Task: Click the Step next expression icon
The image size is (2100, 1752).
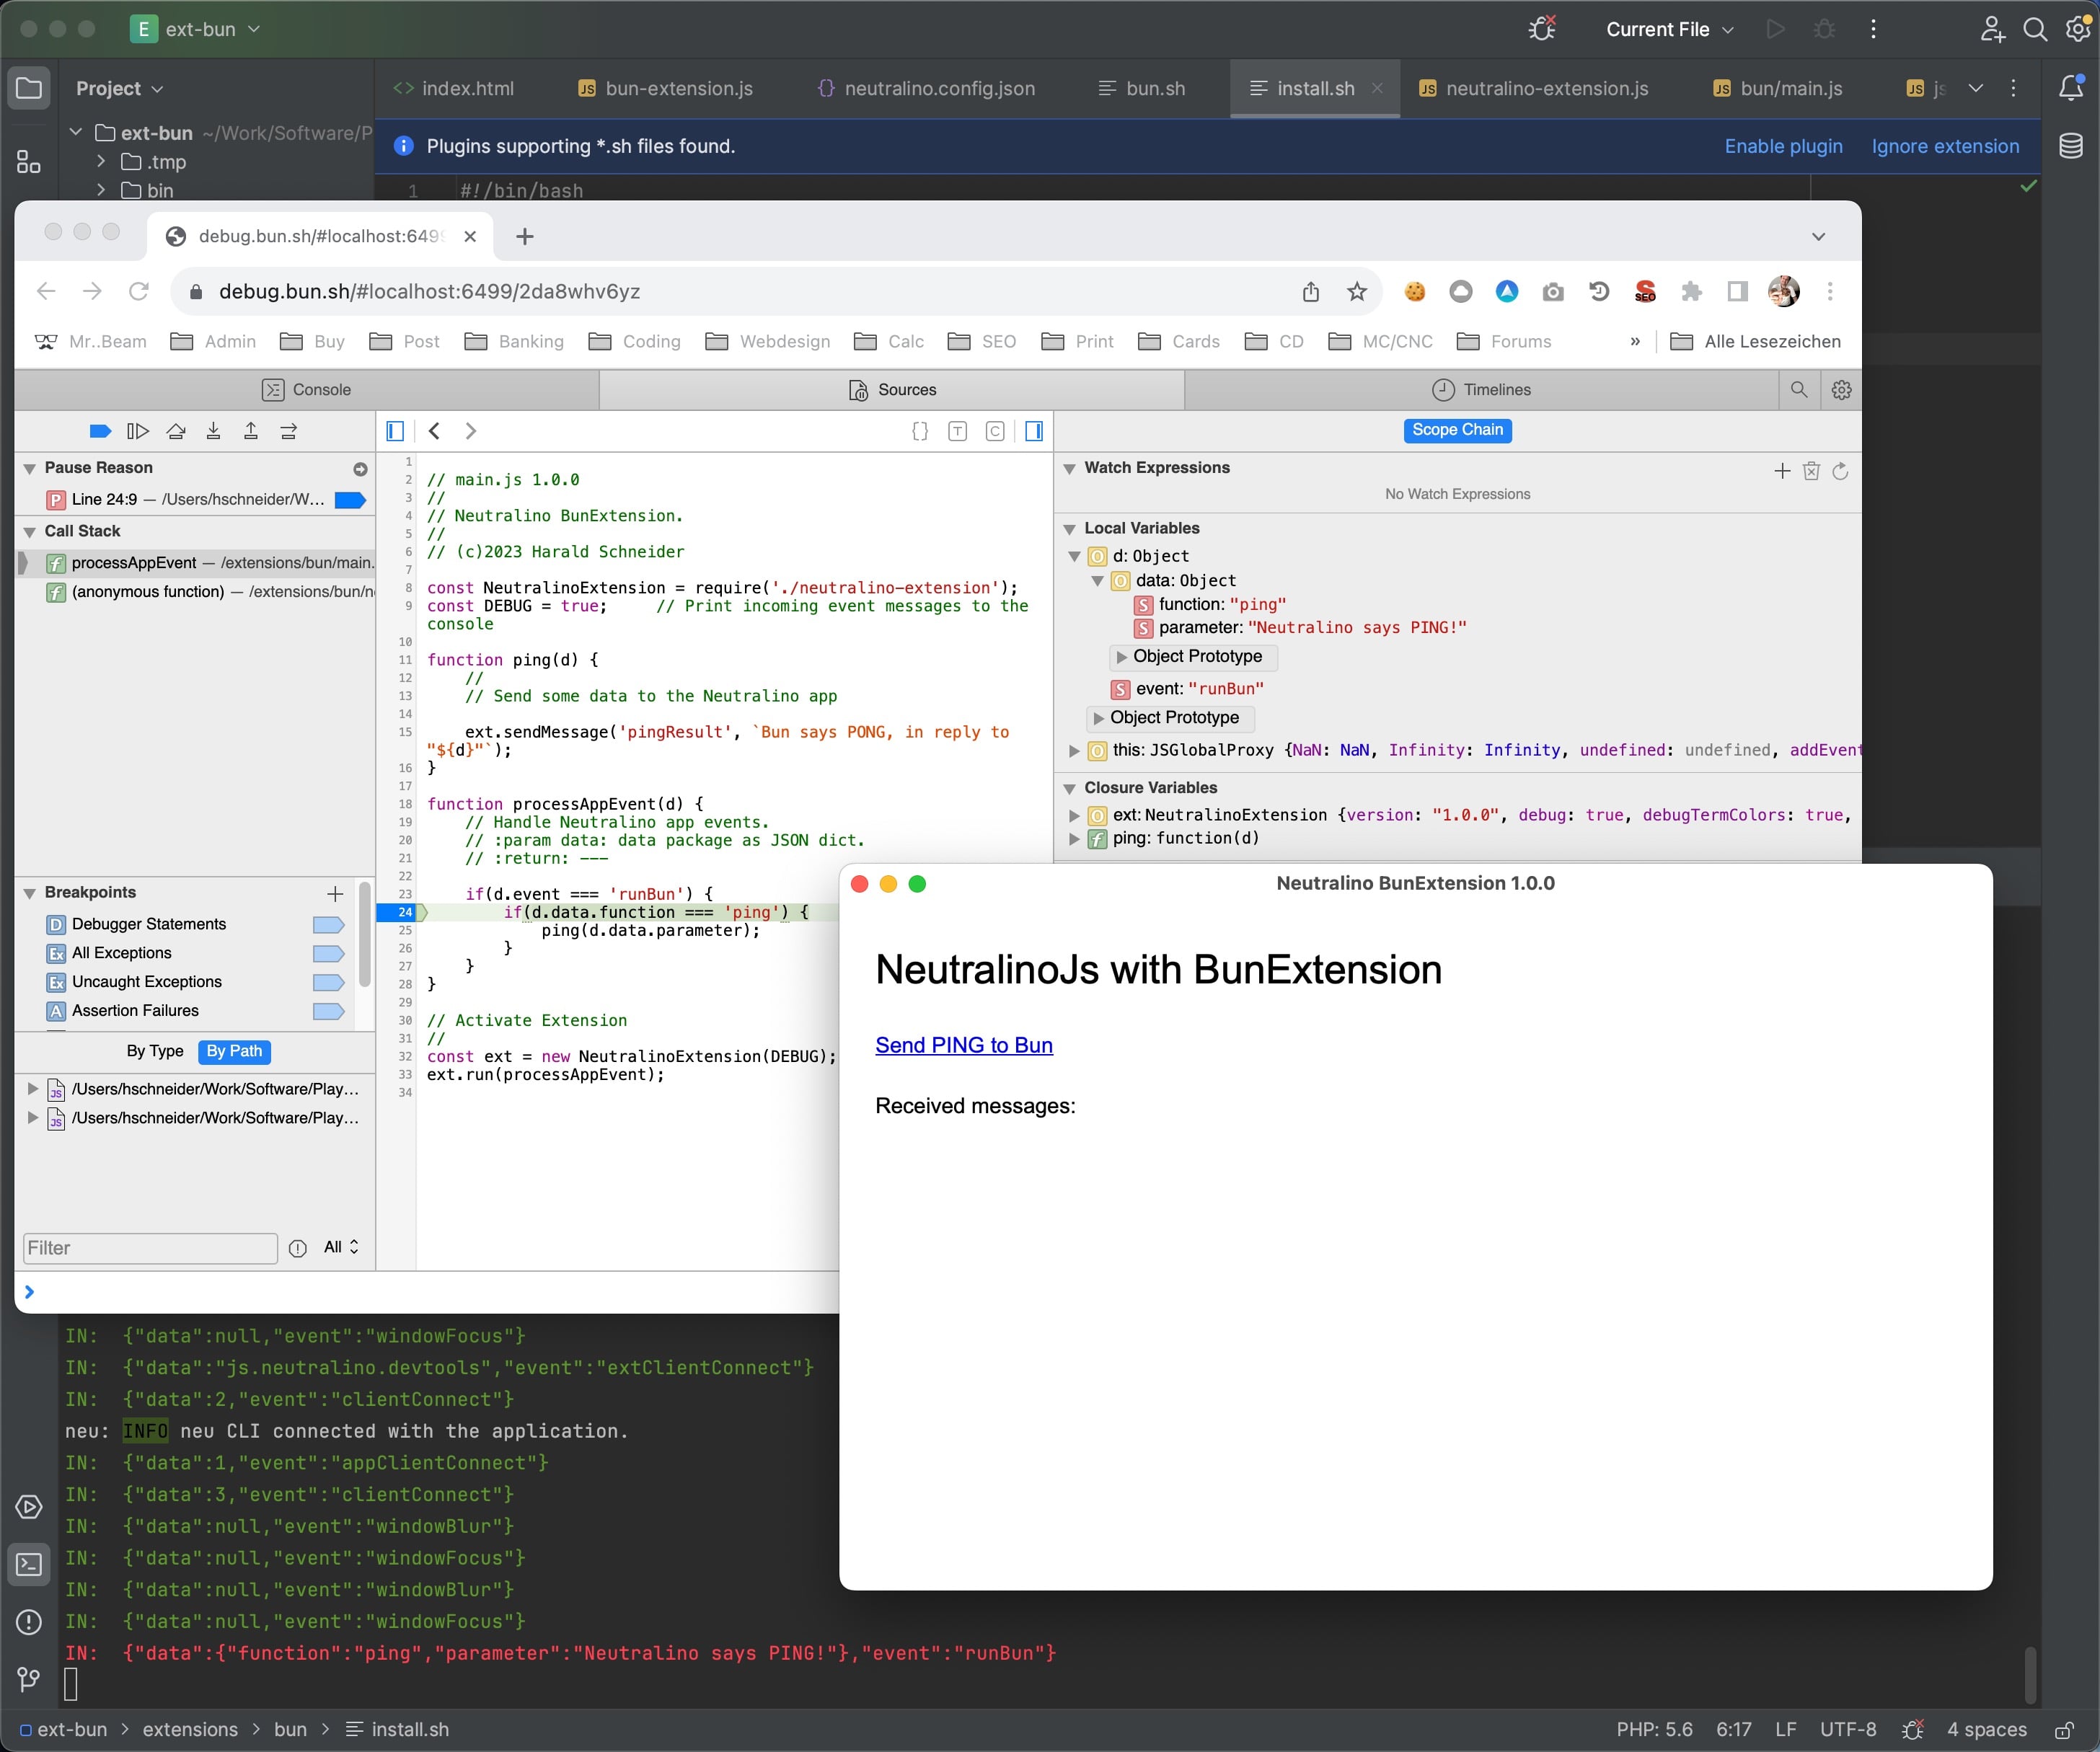Action: pos(289,431)
